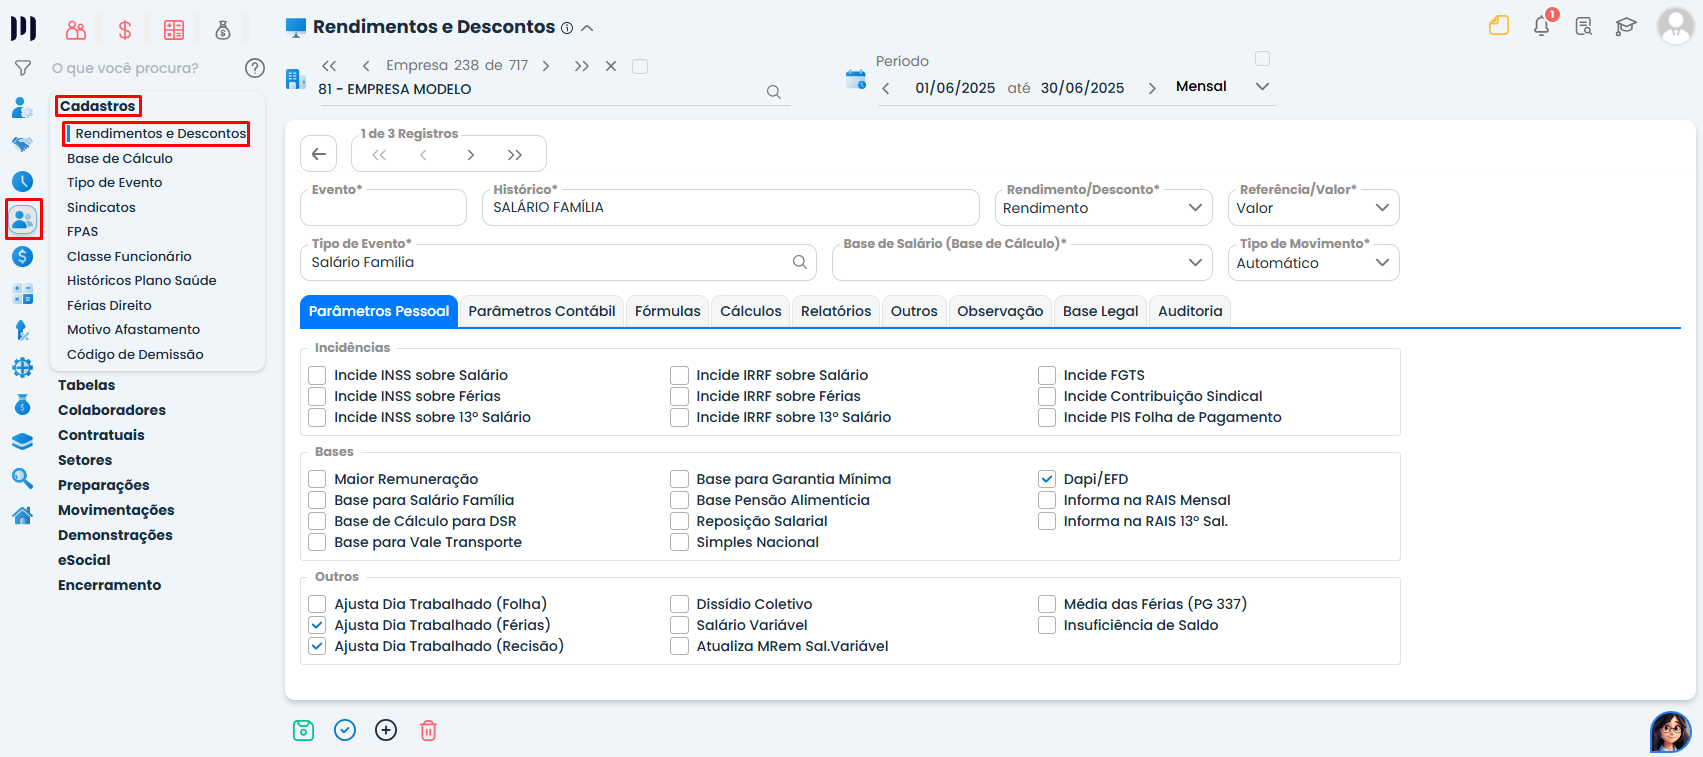Open the Mensal period dropdown
The image size is (1703, 757).
1222,87
